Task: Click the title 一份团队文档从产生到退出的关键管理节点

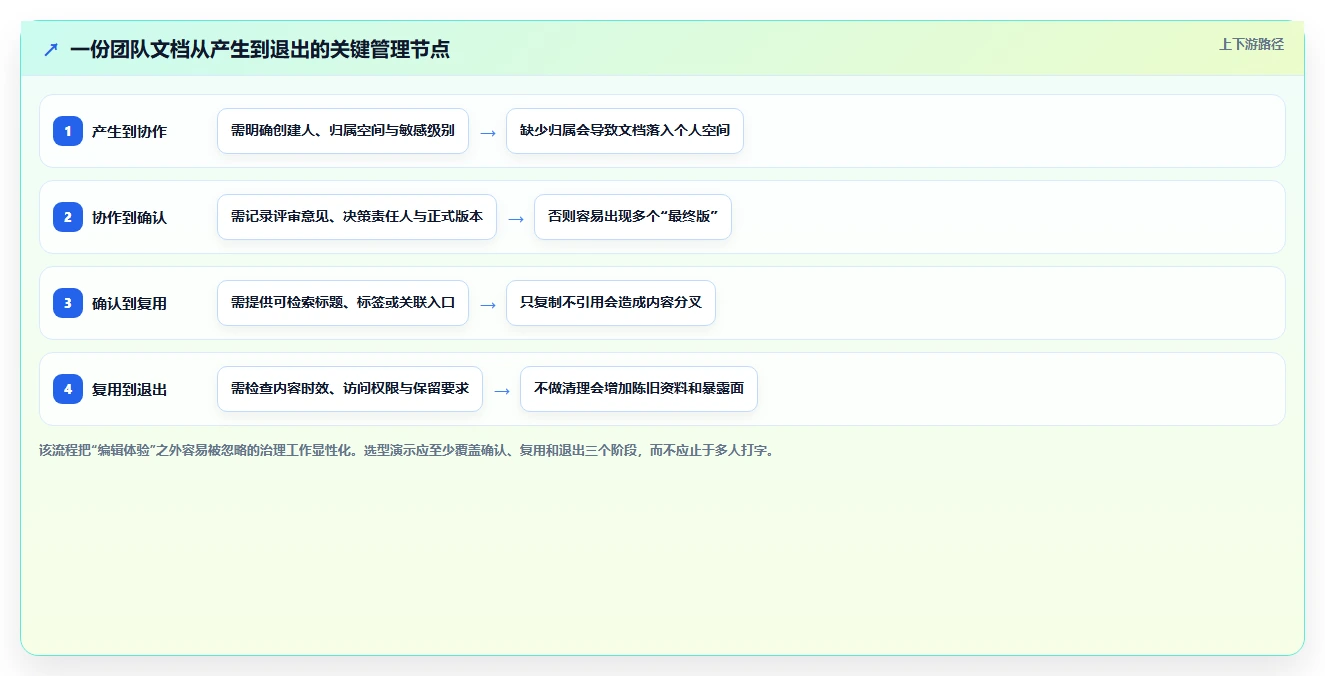Action: (x=260, y=49)
